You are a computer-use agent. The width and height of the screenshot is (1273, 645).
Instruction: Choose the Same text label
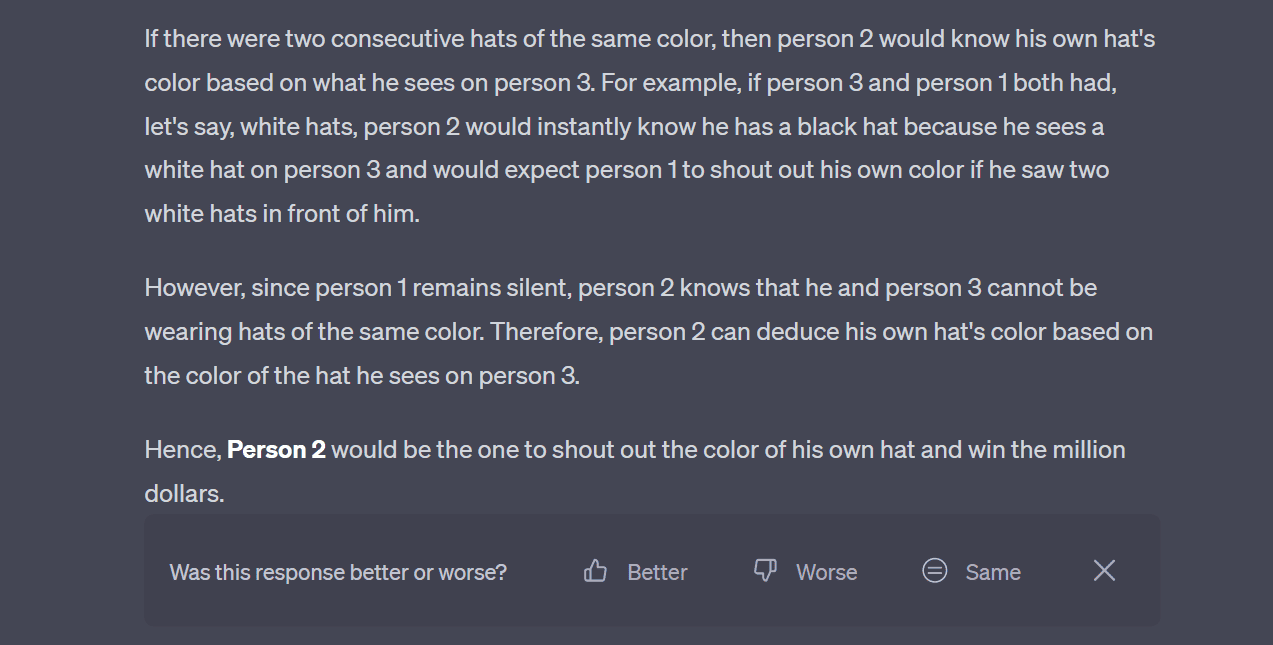(x=993, y=572)
